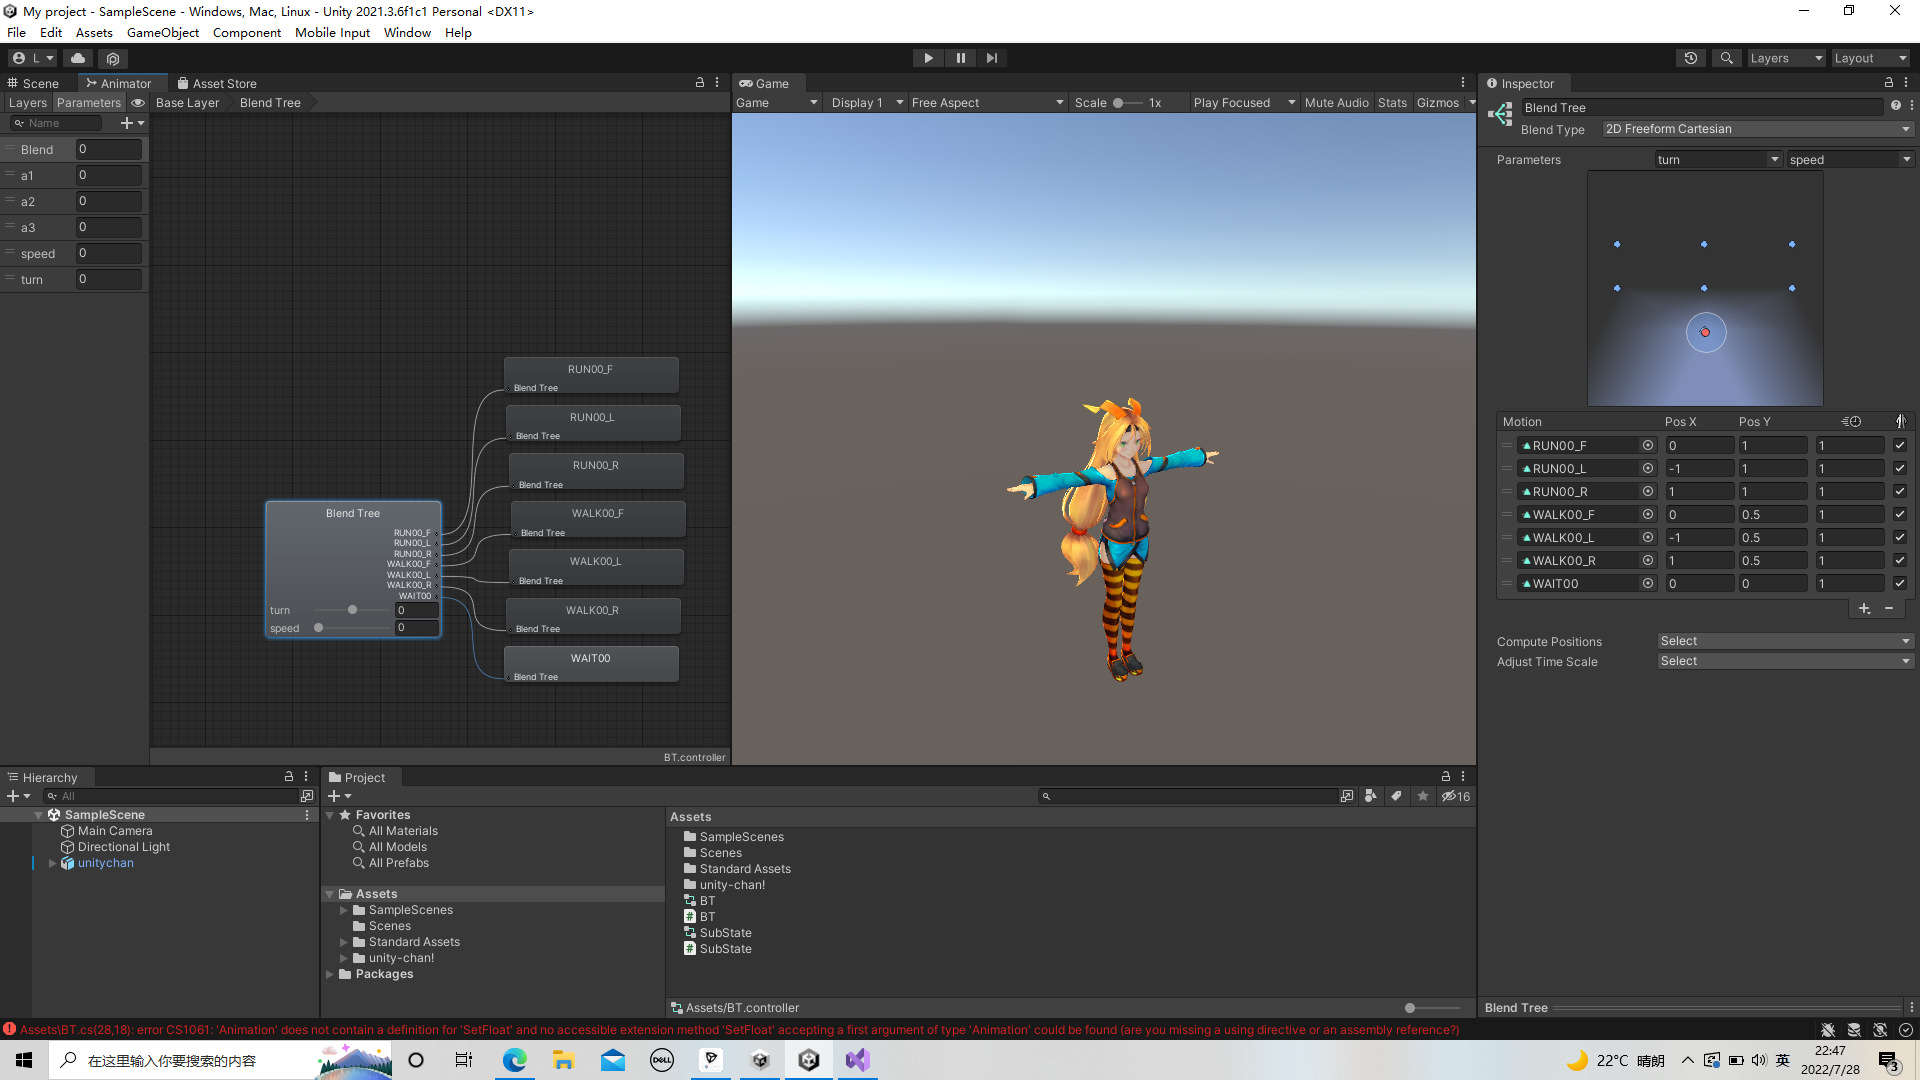Add a motion field with plus

click(1864, 608)
